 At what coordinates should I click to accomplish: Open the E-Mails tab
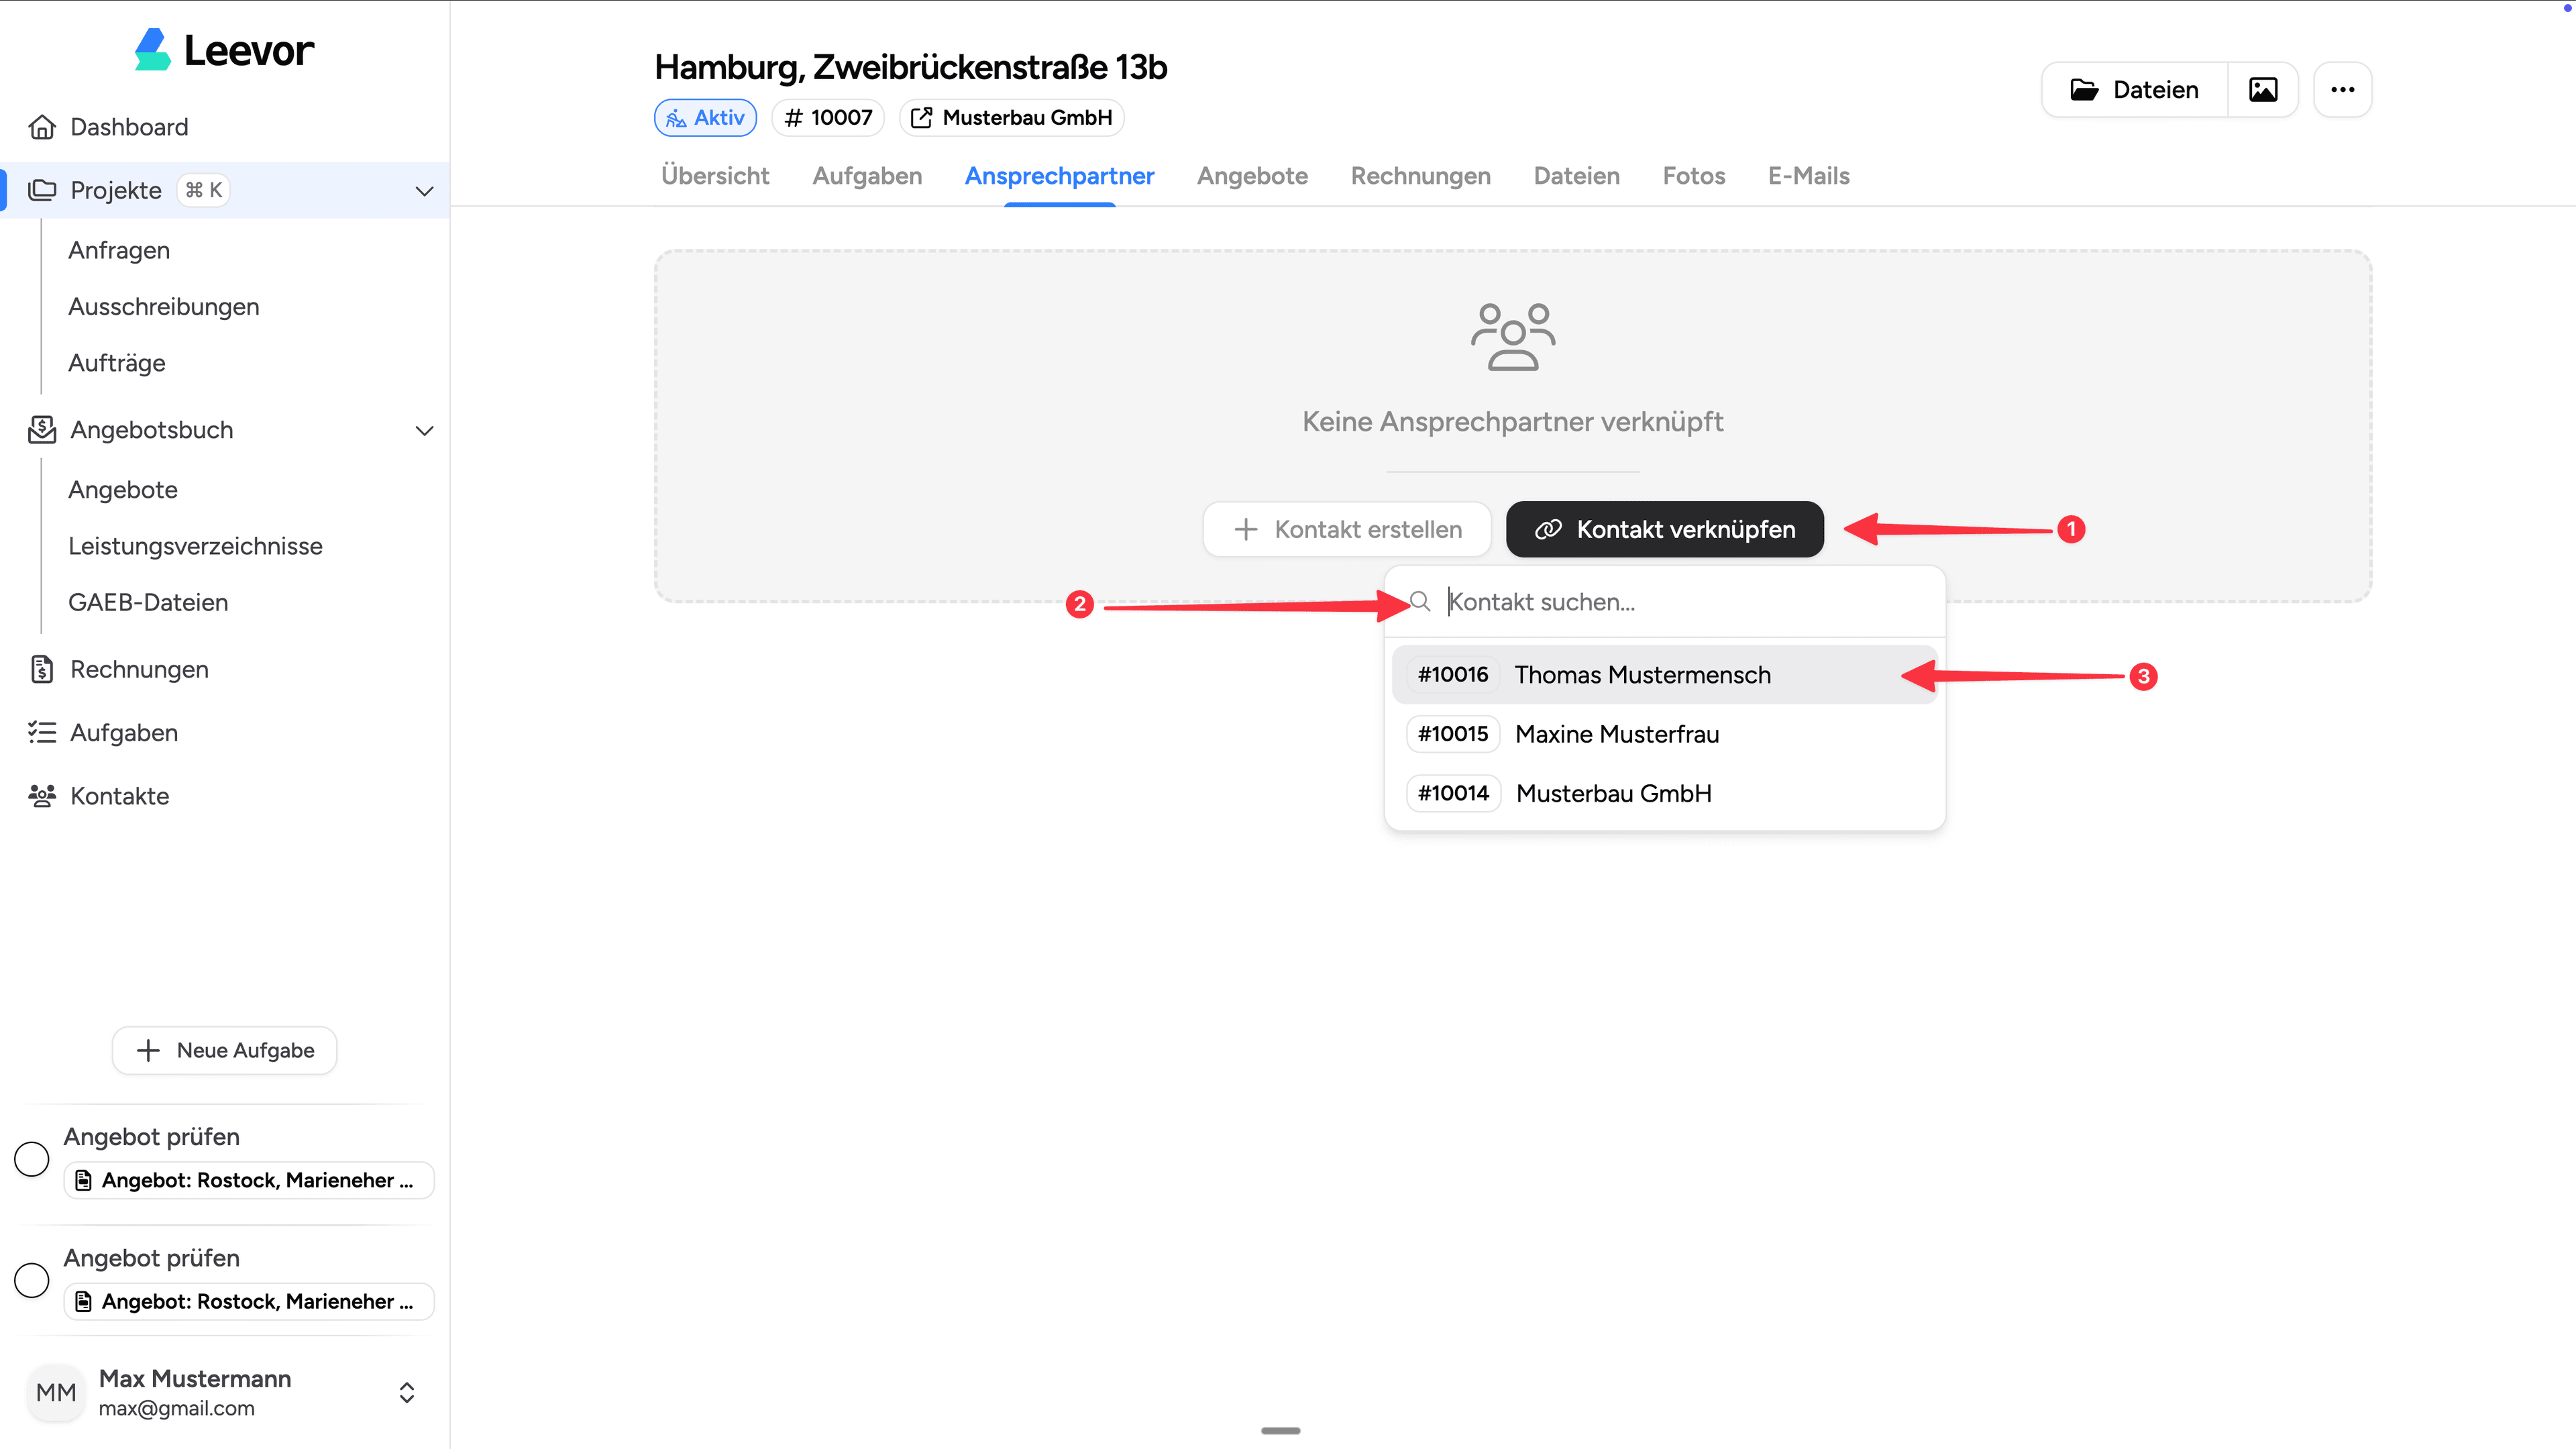coord(1808,176)
